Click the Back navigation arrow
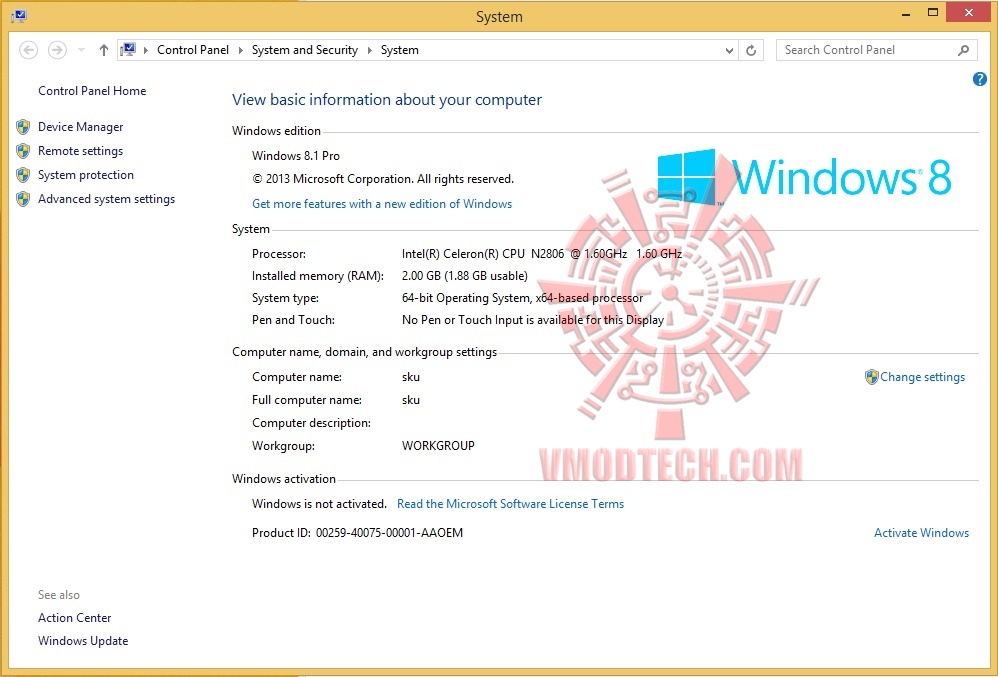The width and height of the screenshot is (998, 677). 29,50
